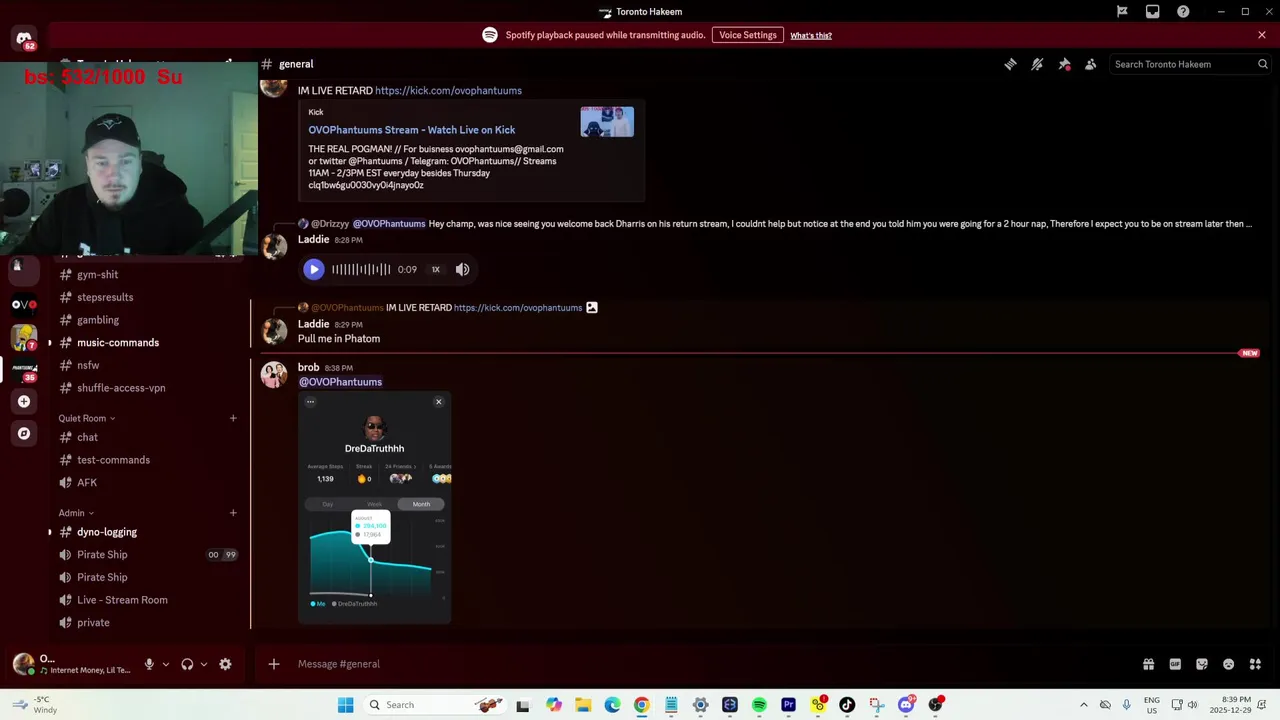This screenshot has height=720, width=1280.
Task: Toggle member list icon
Action: click(1091, 64)
